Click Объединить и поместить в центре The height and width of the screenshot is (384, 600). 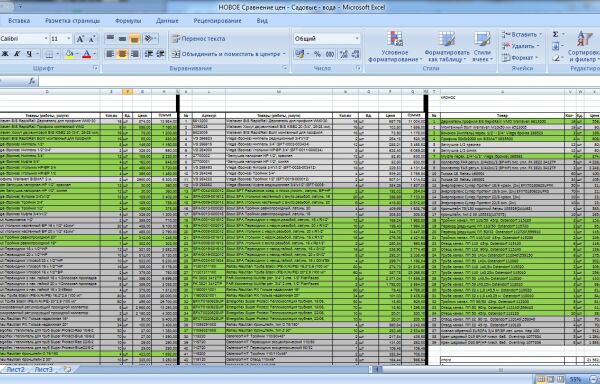(x=226, y=54)
